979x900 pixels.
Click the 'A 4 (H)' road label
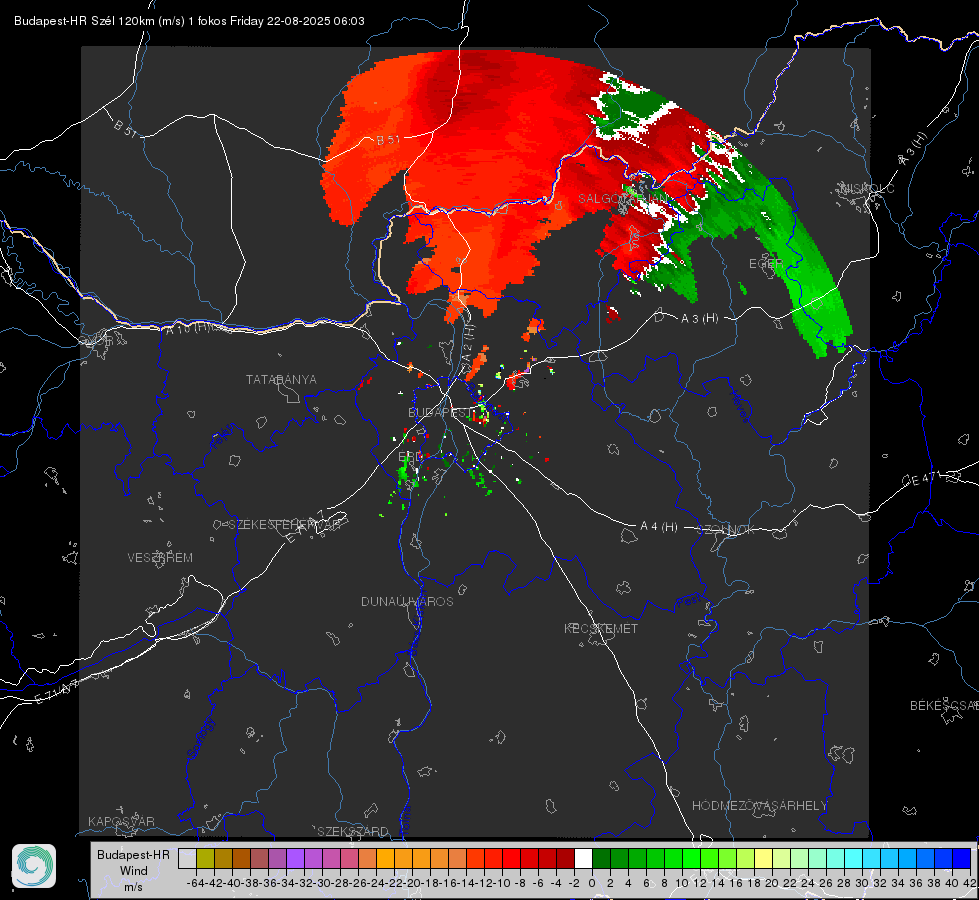point(659,527)
